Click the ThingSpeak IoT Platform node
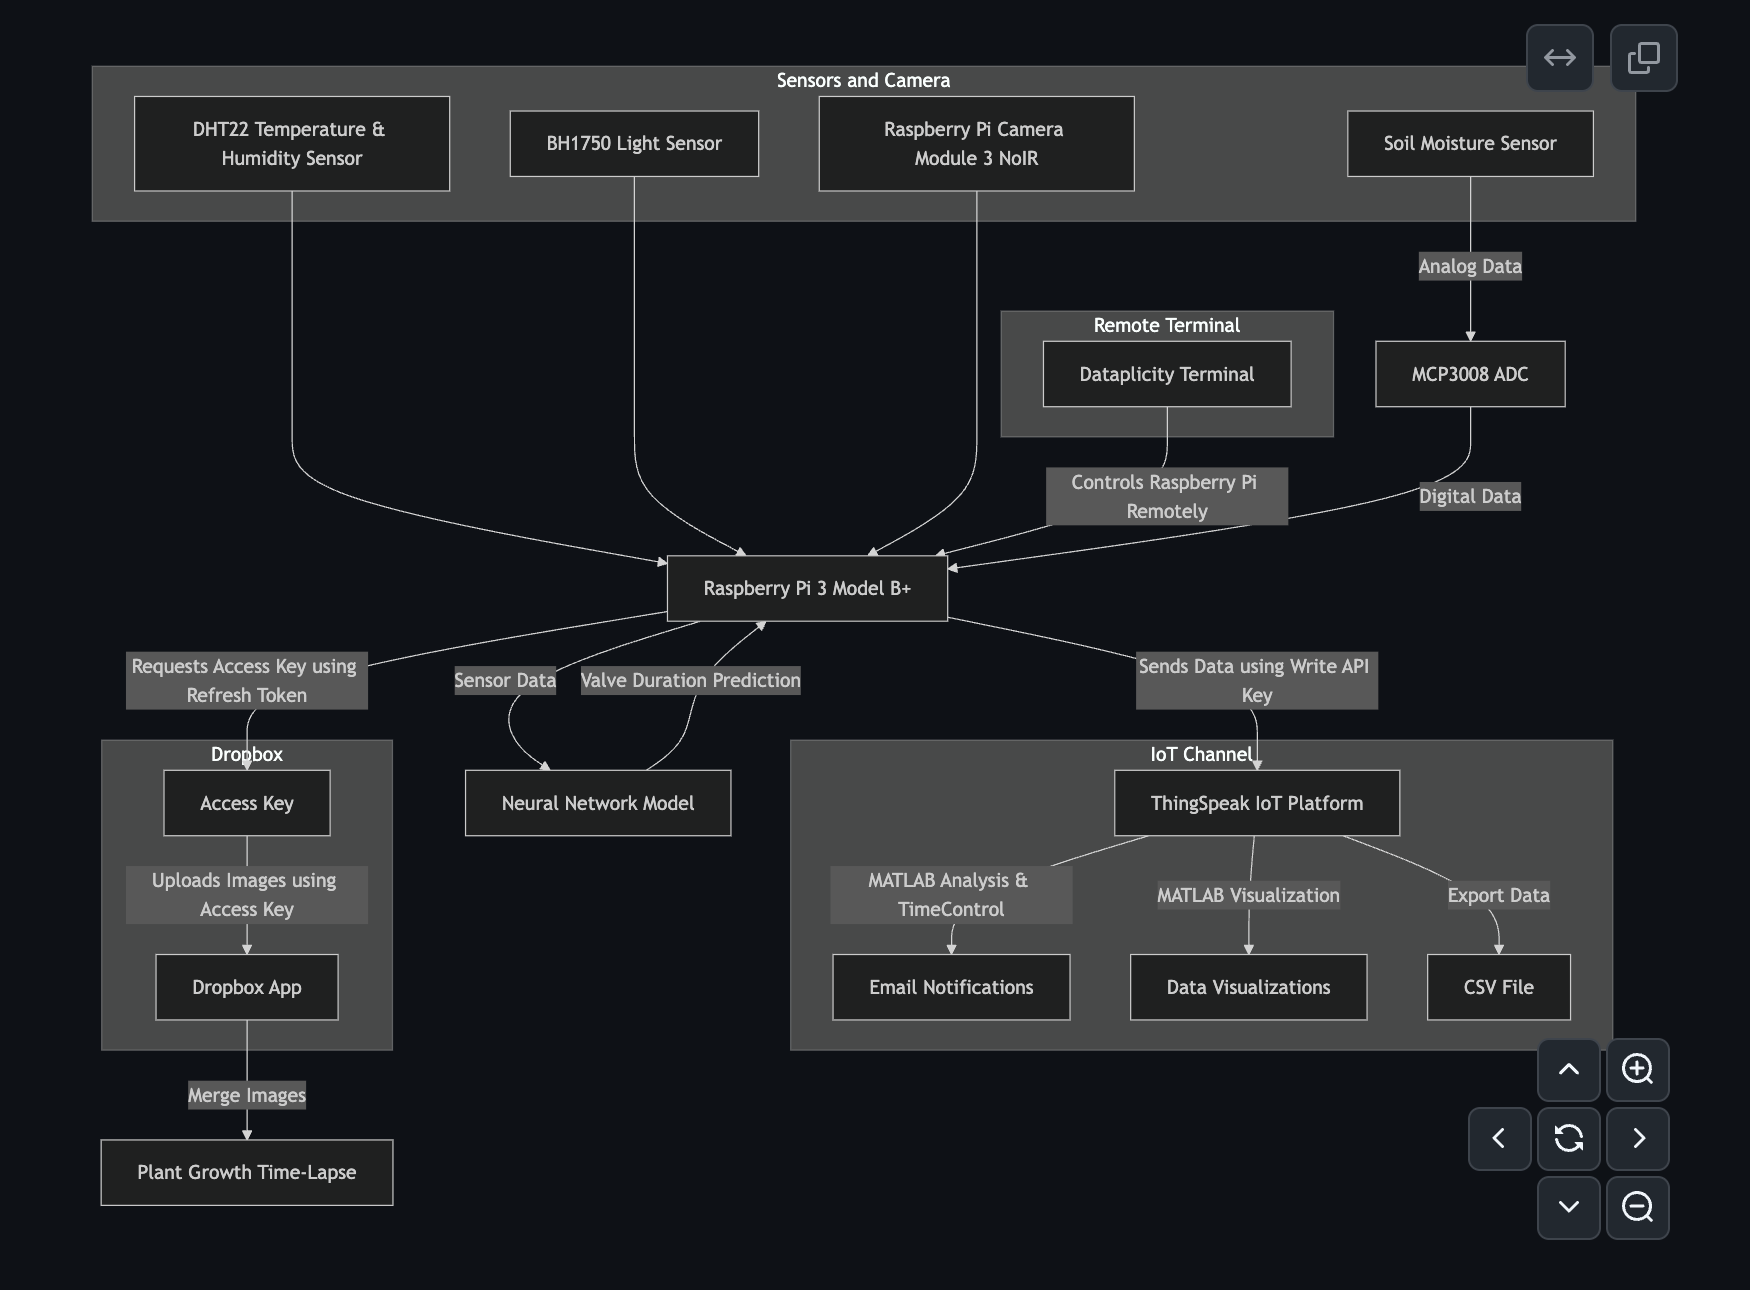 click(1256, 803)
